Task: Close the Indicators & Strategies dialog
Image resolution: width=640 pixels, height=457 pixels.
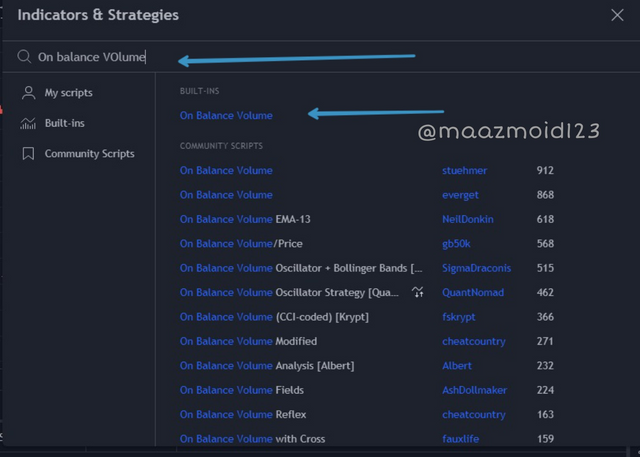Action: point(616,15)
